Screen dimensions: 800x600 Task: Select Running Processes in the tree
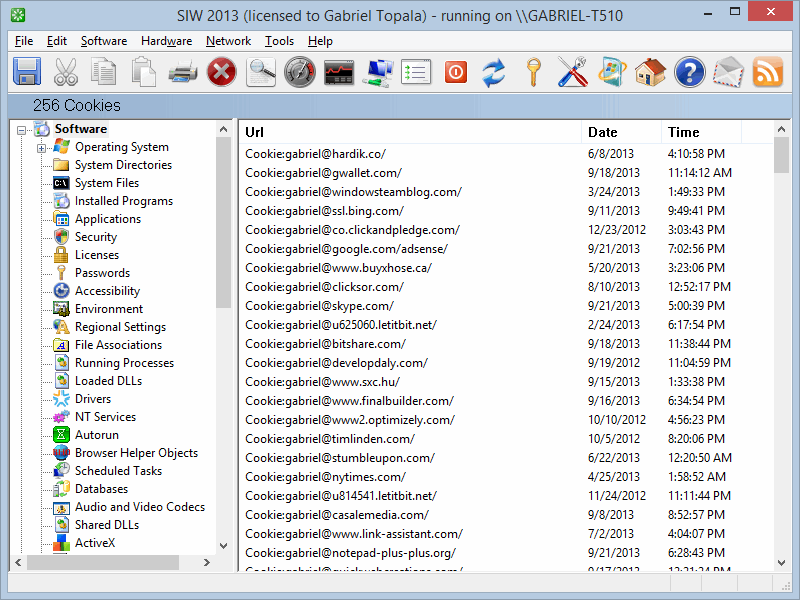click(124, 363)
